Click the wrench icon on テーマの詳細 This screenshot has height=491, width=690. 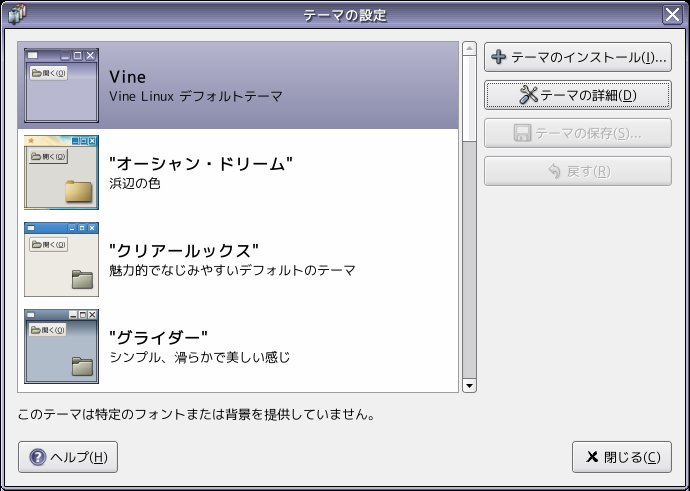[528, 95]
